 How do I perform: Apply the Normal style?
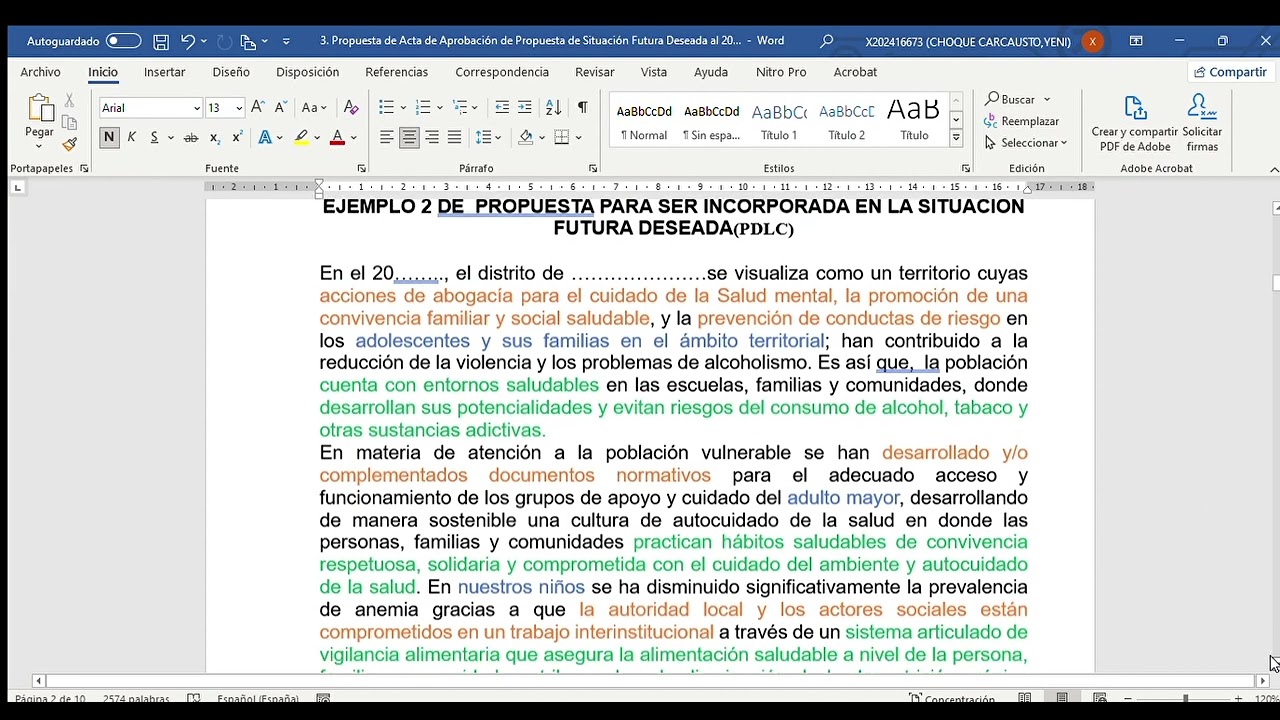pos(644,121)
